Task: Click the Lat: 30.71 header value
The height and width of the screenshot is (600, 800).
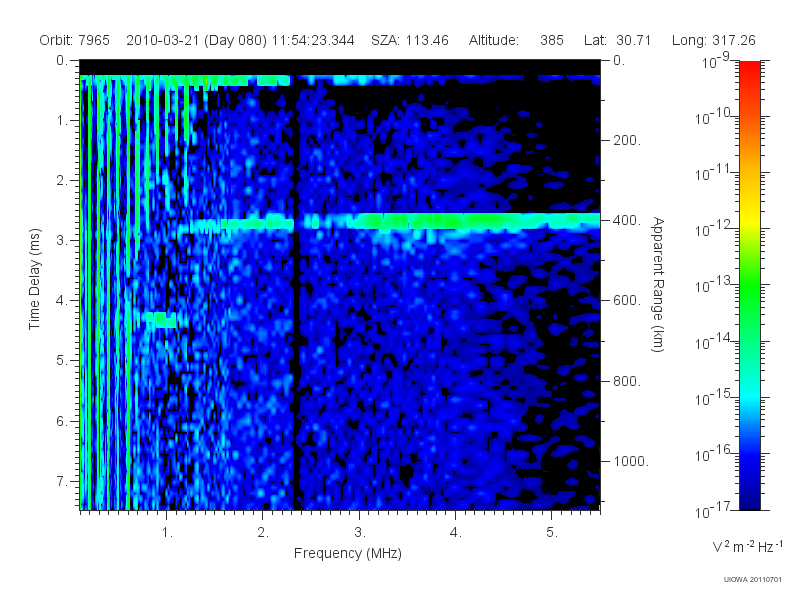Action: tap(617, 40)
